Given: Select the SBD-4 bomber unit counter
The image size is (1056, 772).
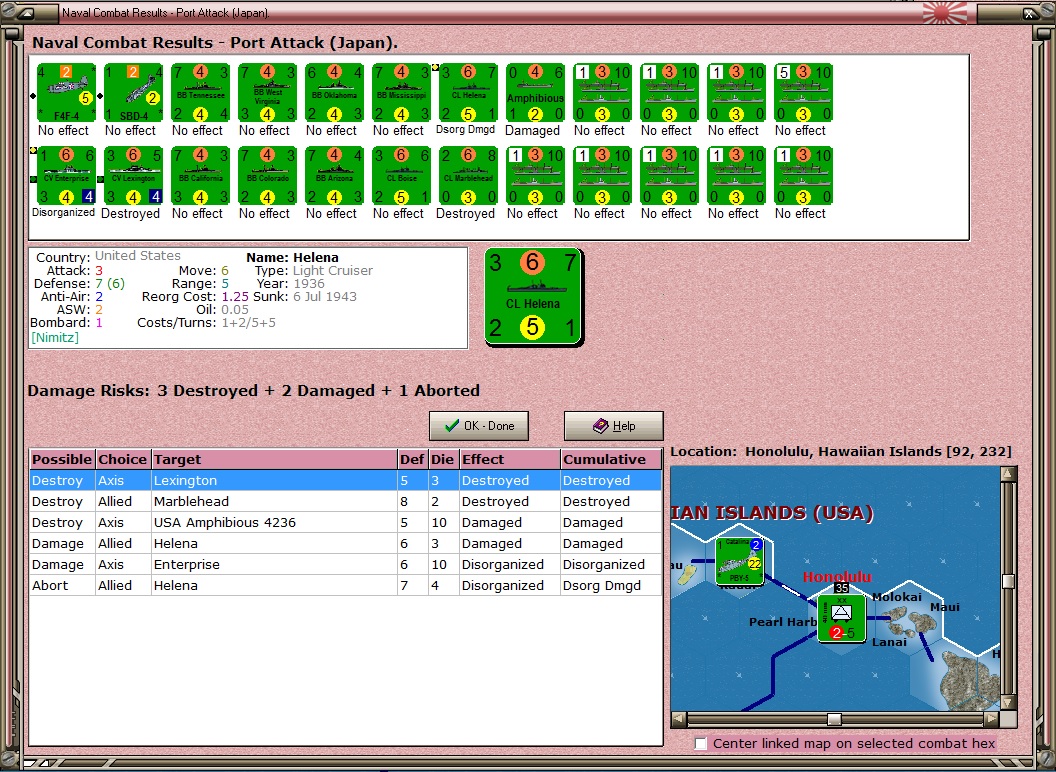Looking at the screenshot, I should (x=133, y=93).
